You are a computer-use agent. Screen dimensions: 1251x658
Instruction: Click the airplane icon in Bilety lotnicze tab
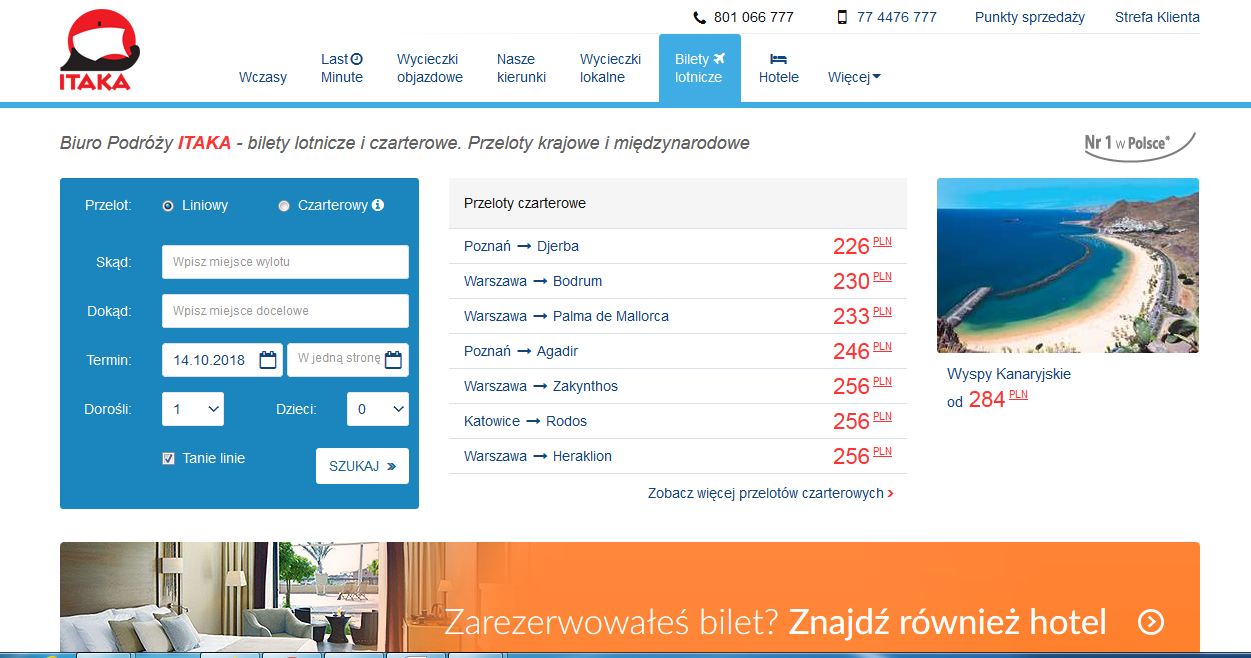[719, 59]
